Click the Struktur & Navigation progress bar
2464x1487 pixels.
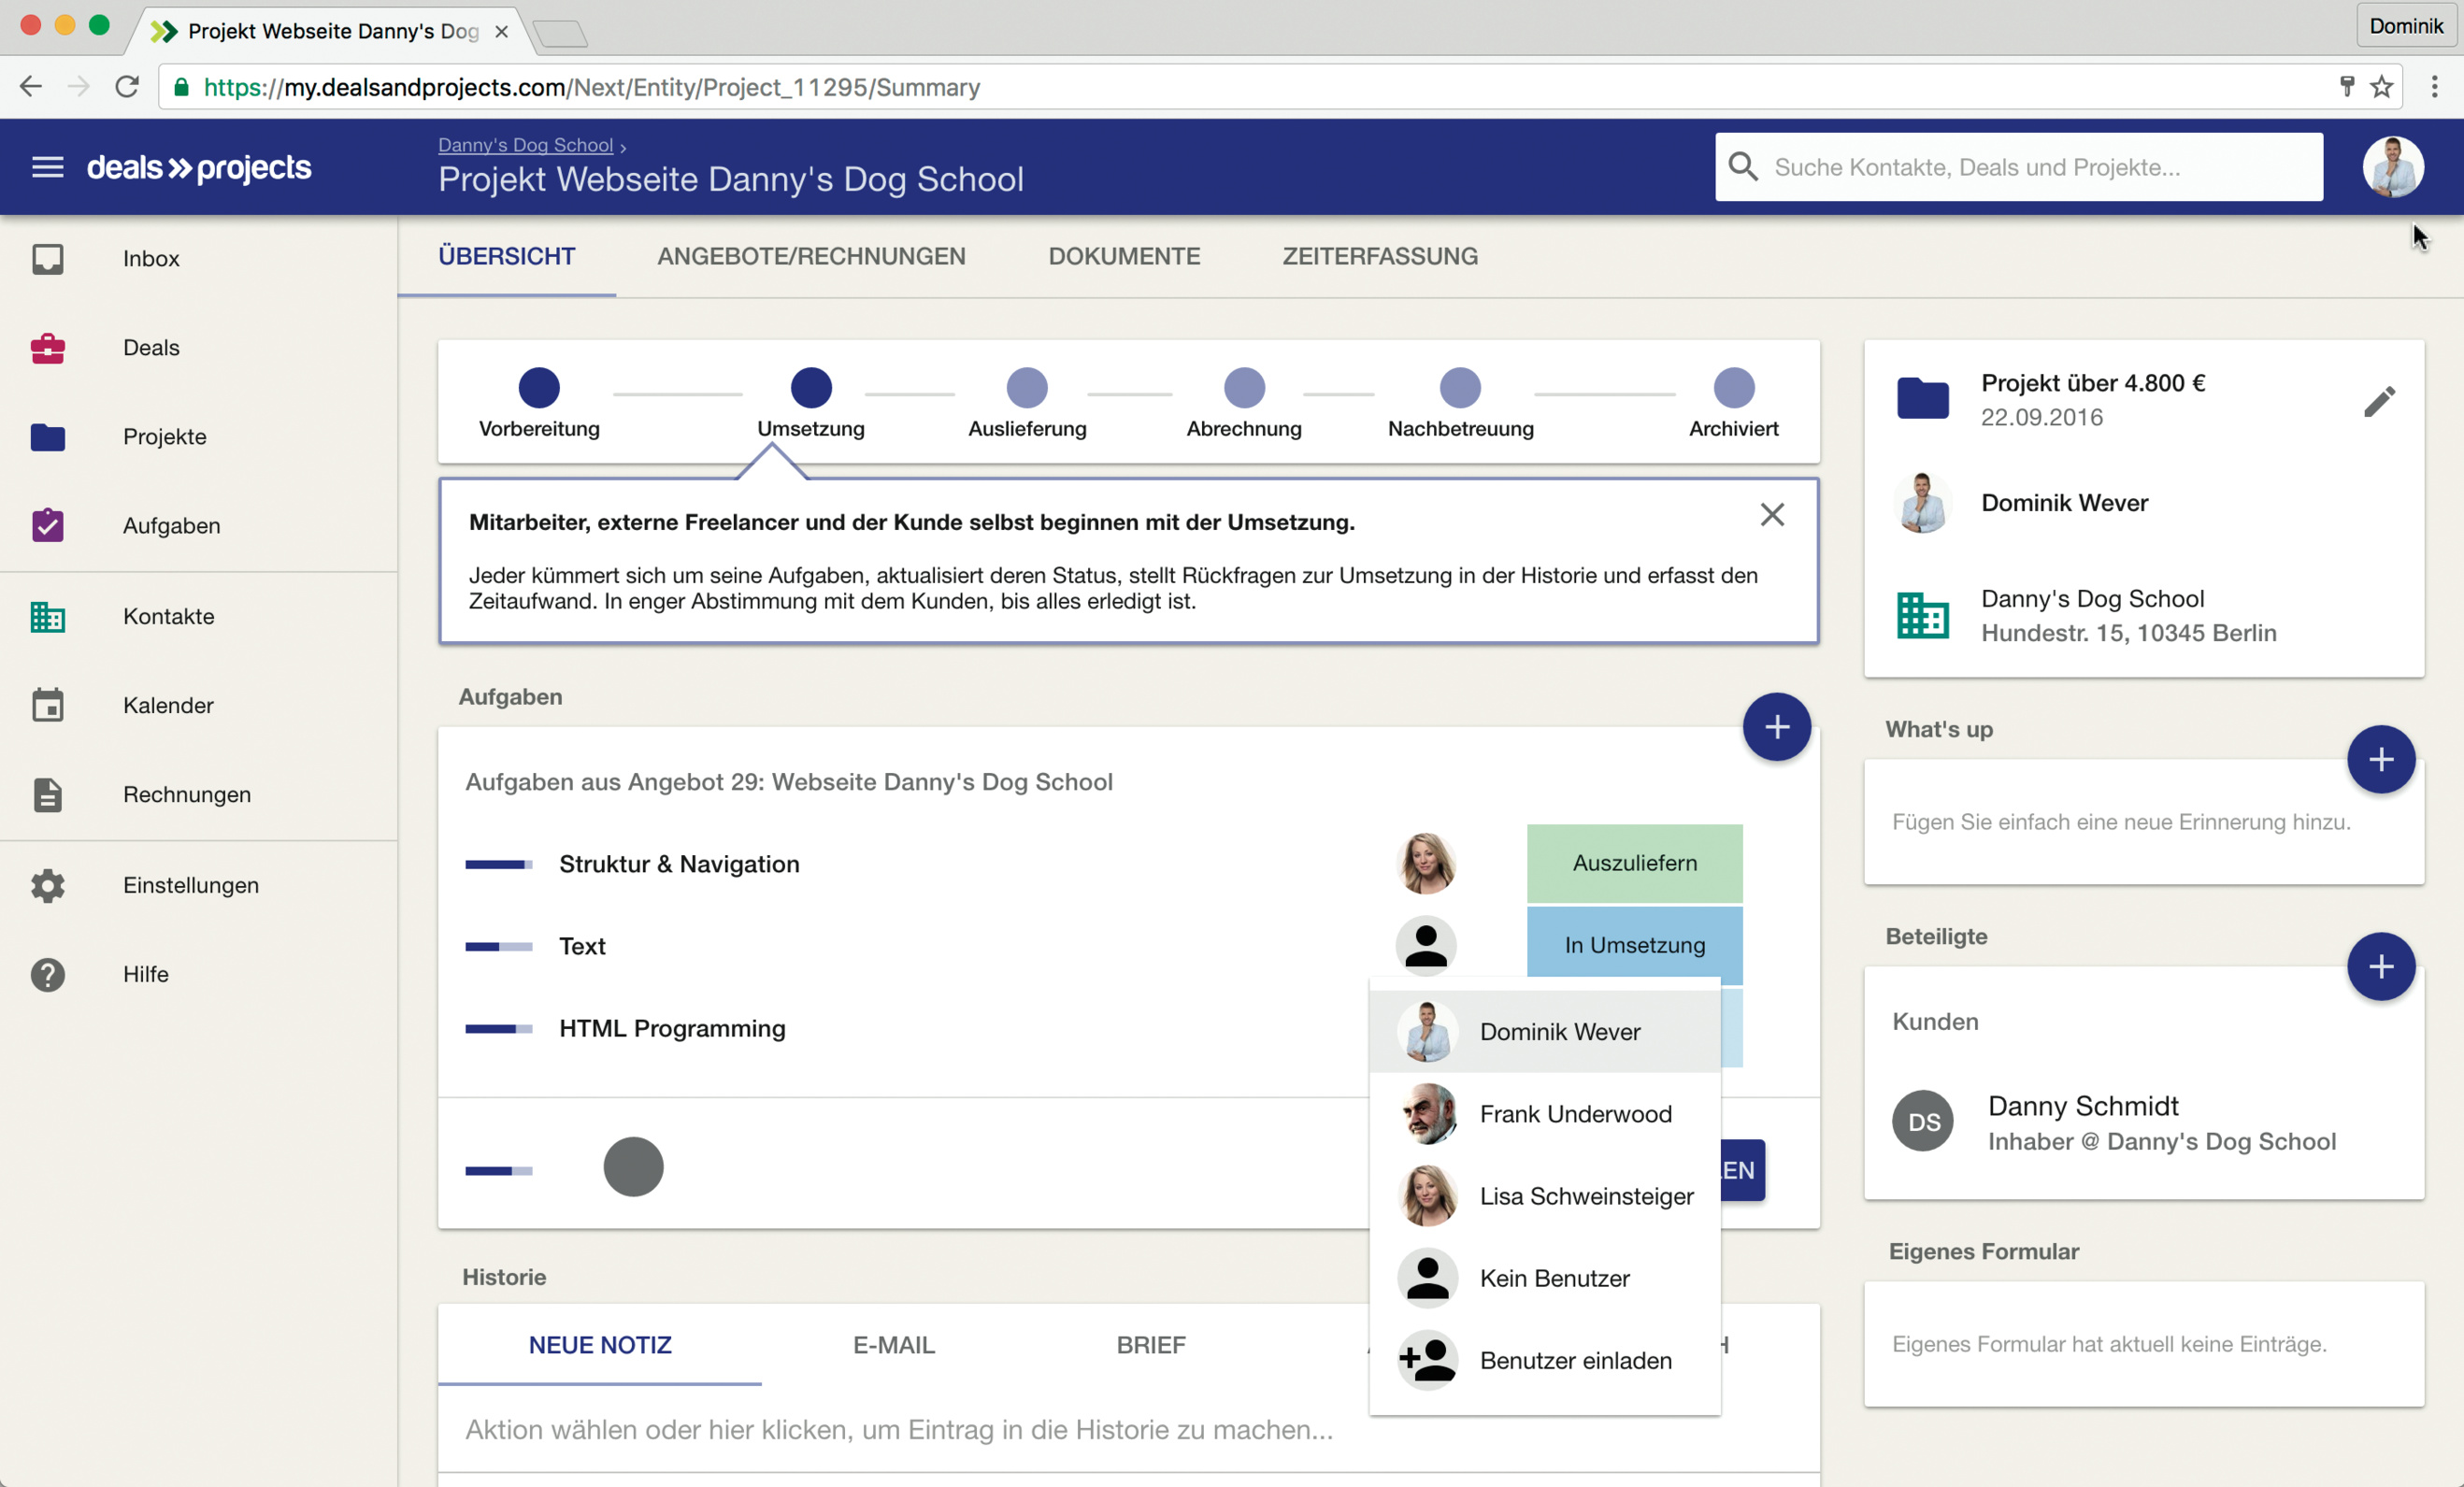tap(498, 864)
